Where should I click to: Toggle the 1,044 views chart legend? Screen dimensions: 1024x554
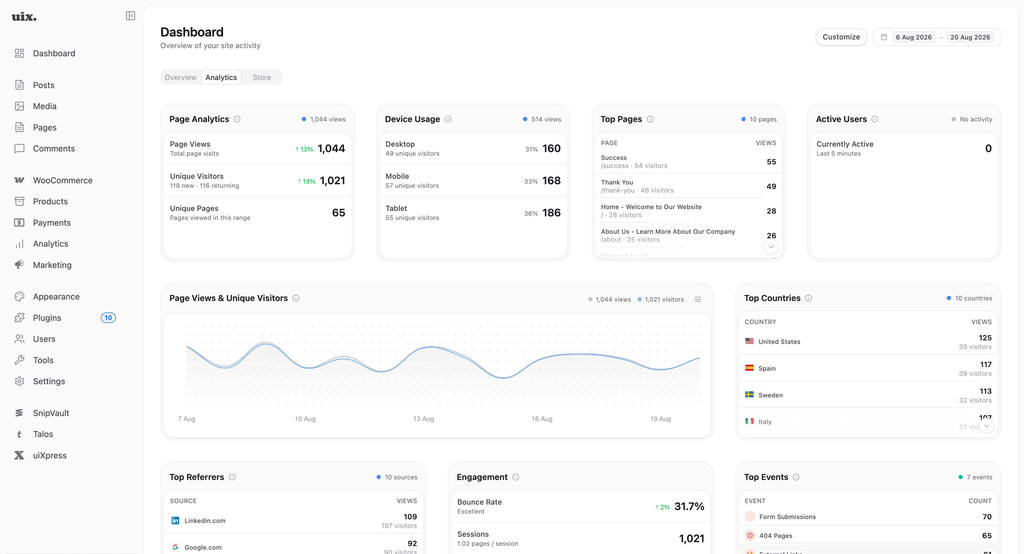[x=609, y=299]
